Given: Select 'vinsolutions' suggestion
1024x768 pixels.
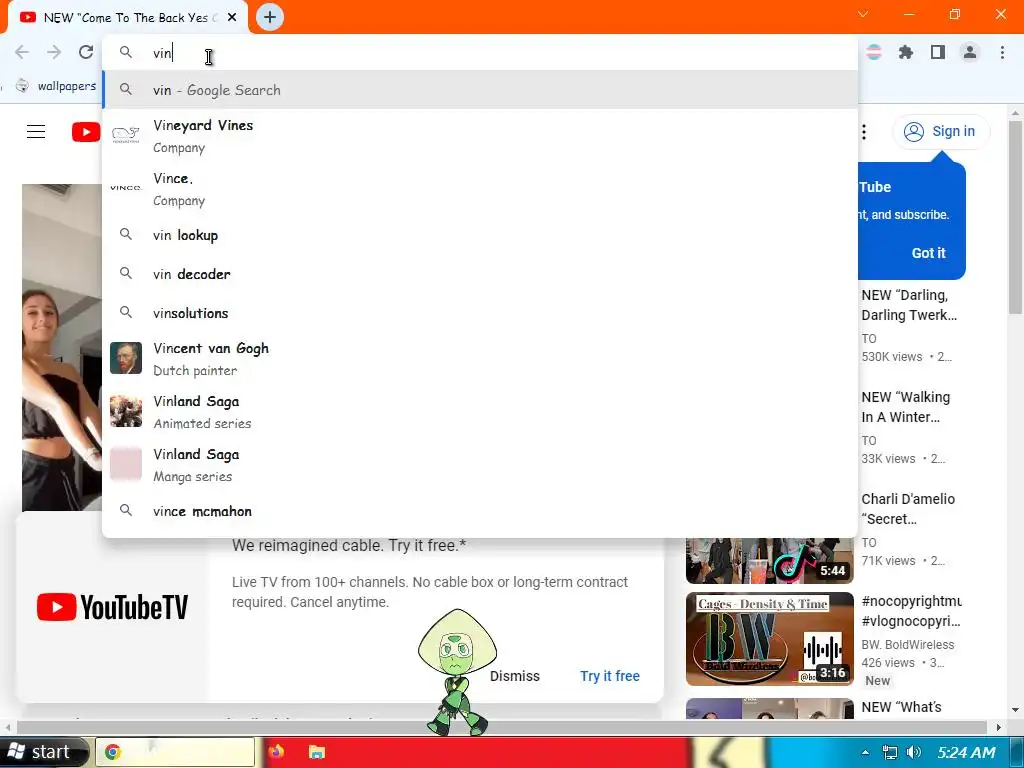Looking at the screenshot, I should [480, 313].
